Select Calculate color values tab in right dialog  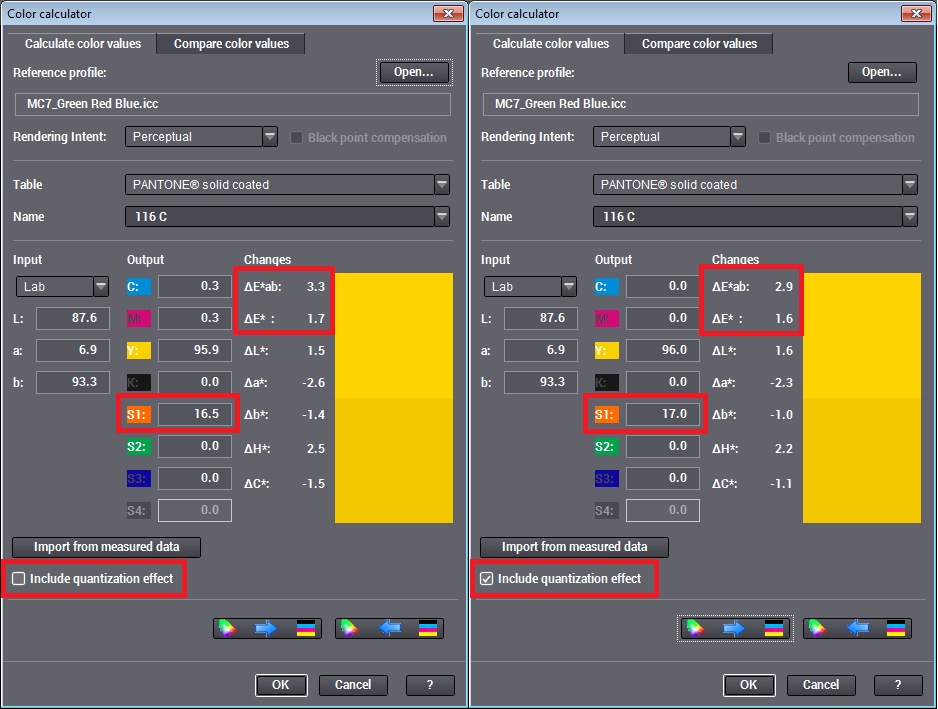pyautogui.click(x=550, y=44)
